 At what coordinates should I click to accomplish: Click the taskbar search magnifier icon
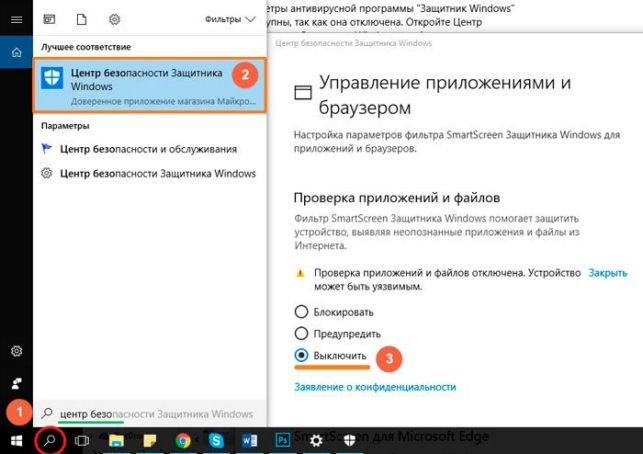coord(50,440)
